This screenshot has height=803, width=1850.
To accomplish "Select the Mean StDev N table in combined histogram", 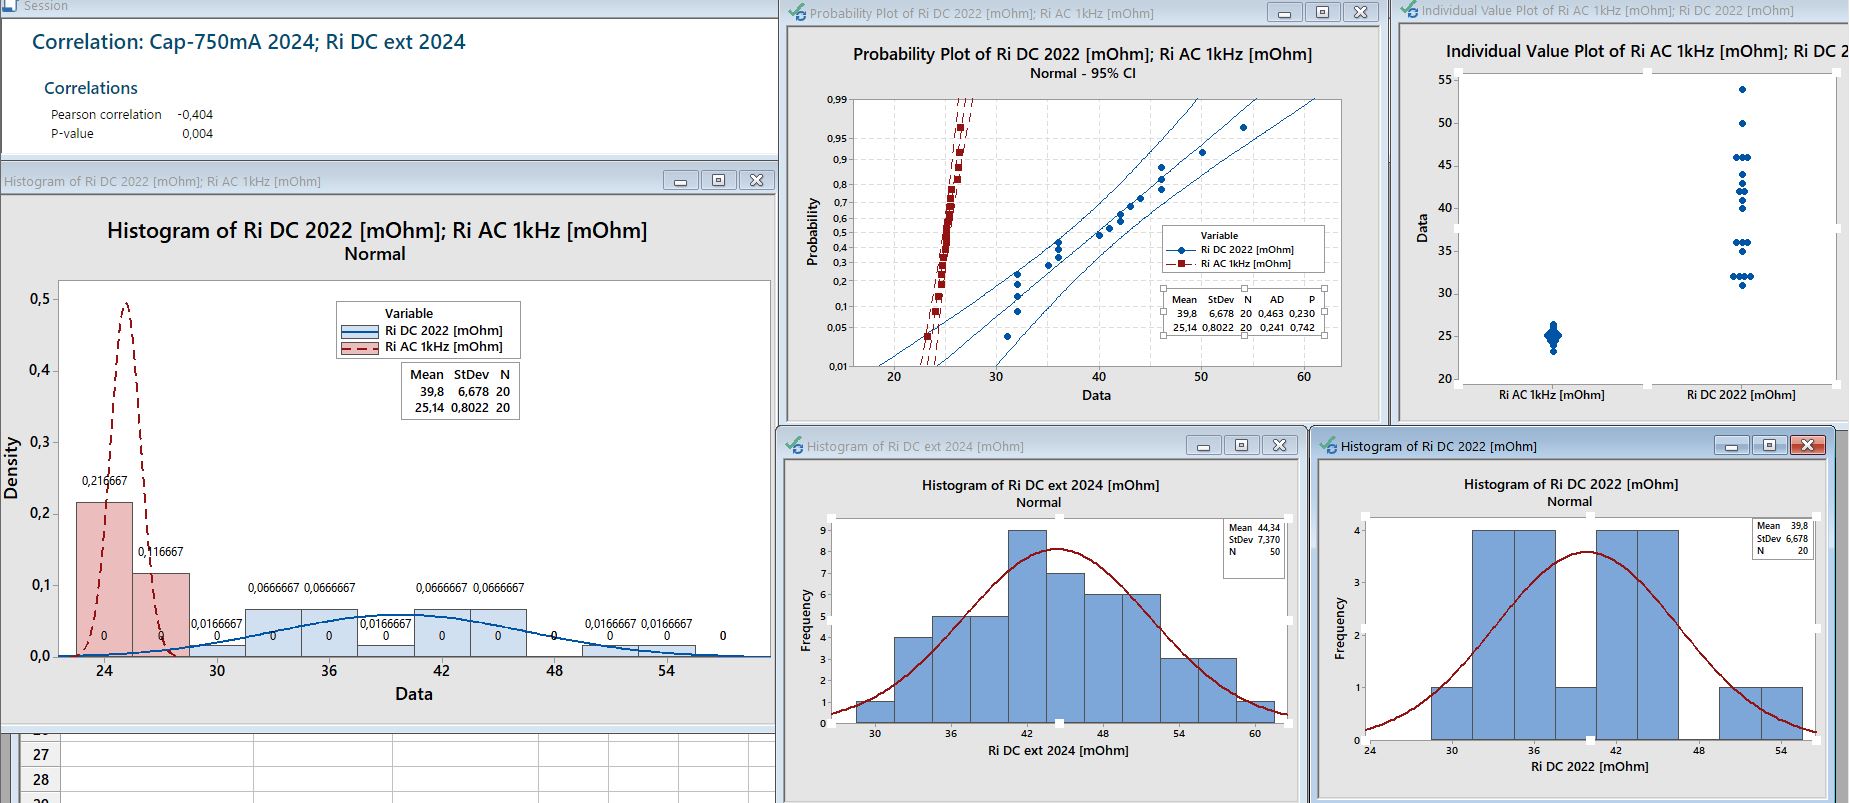I will [x=460, y=391].
